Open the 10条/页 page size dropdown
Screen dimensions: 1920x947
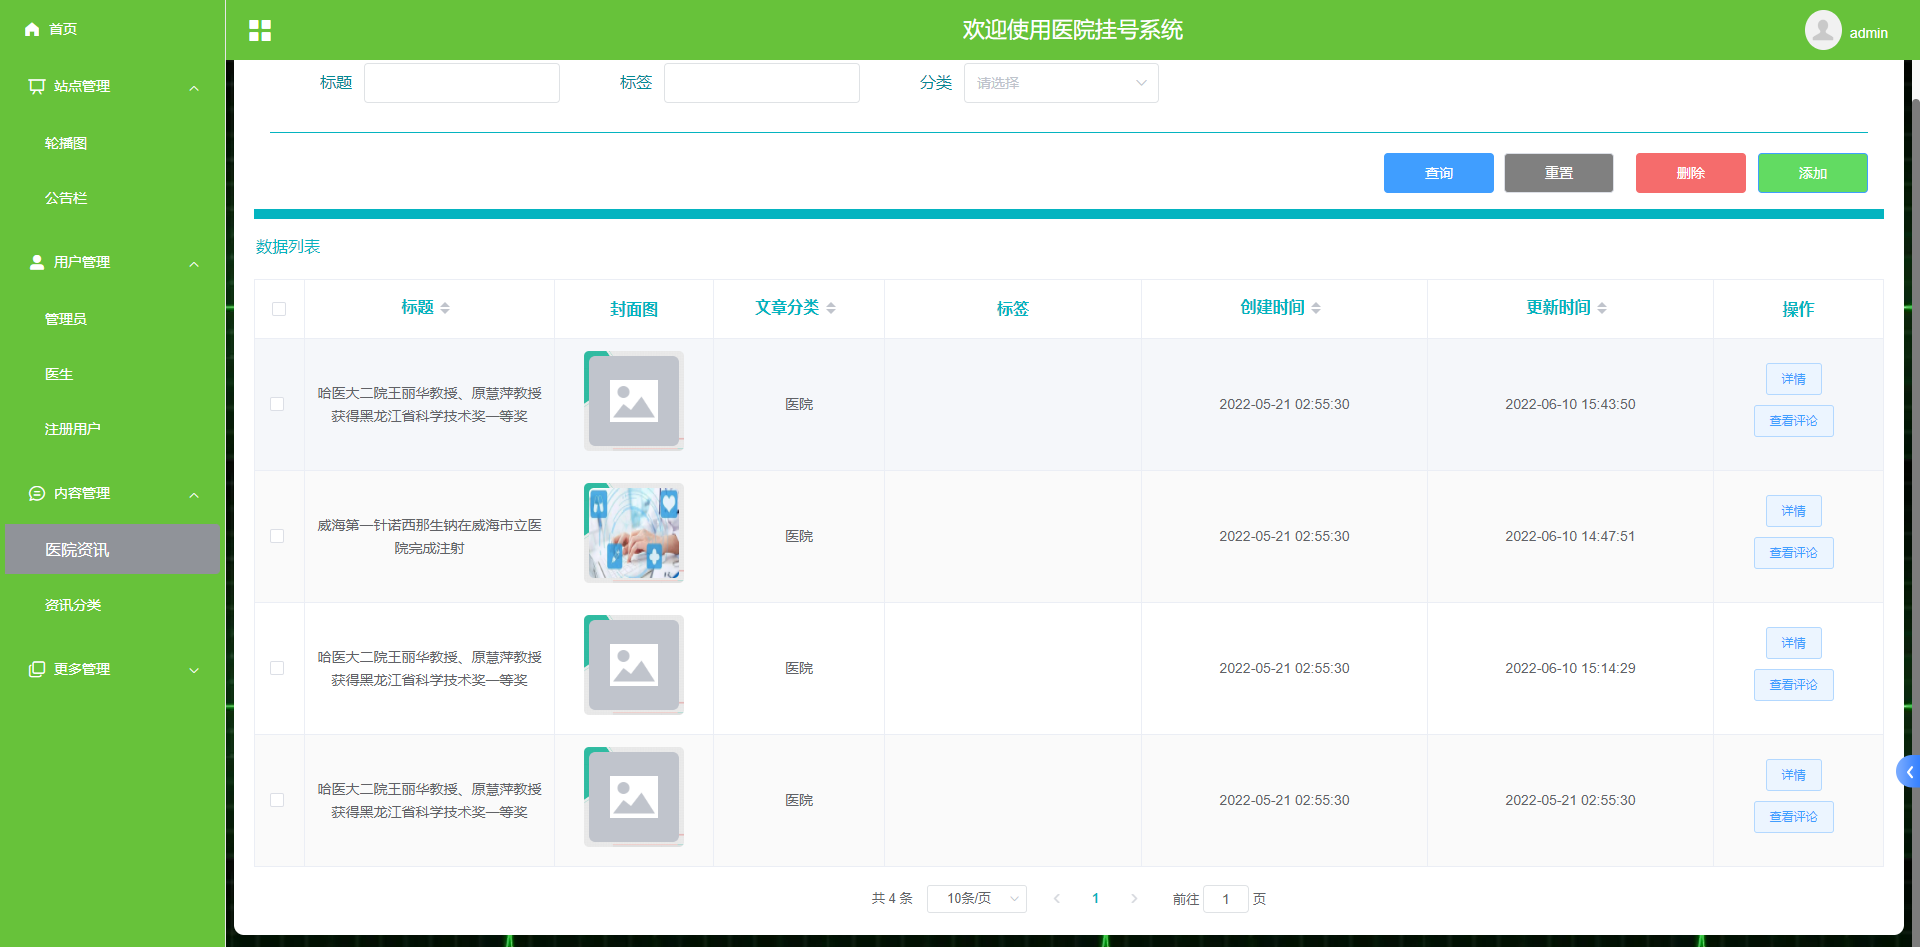tap(976, 899)
